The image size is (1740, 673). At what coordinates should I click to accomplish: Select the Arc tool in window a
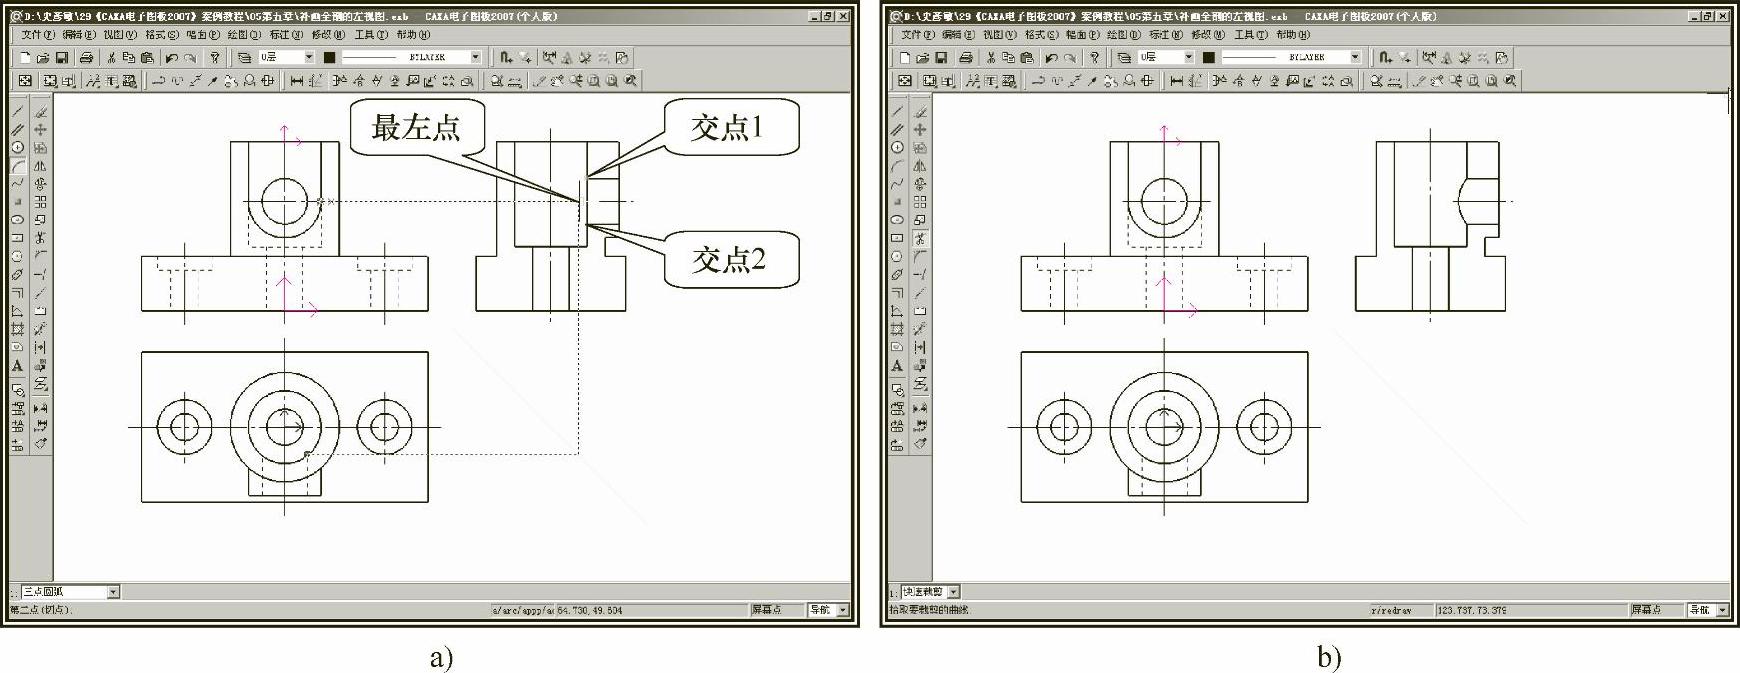click(17, 166)
